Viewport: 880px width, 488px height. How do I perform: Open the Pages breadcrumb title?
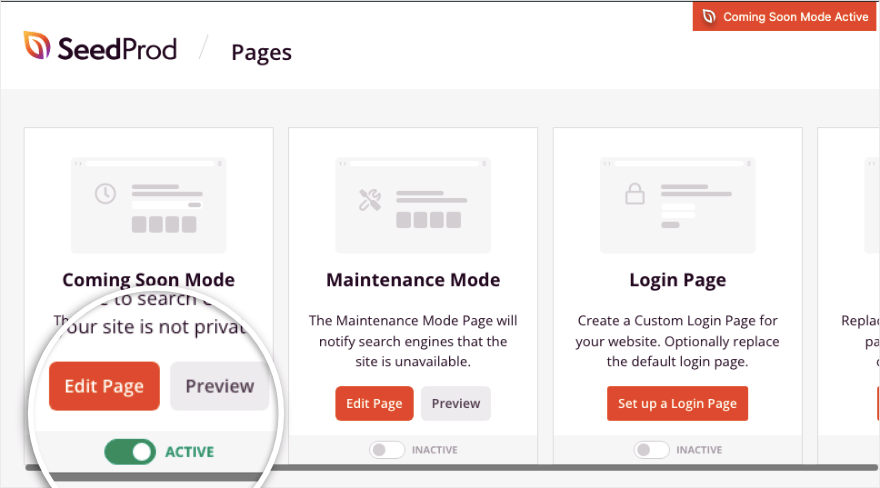[262, 53]
